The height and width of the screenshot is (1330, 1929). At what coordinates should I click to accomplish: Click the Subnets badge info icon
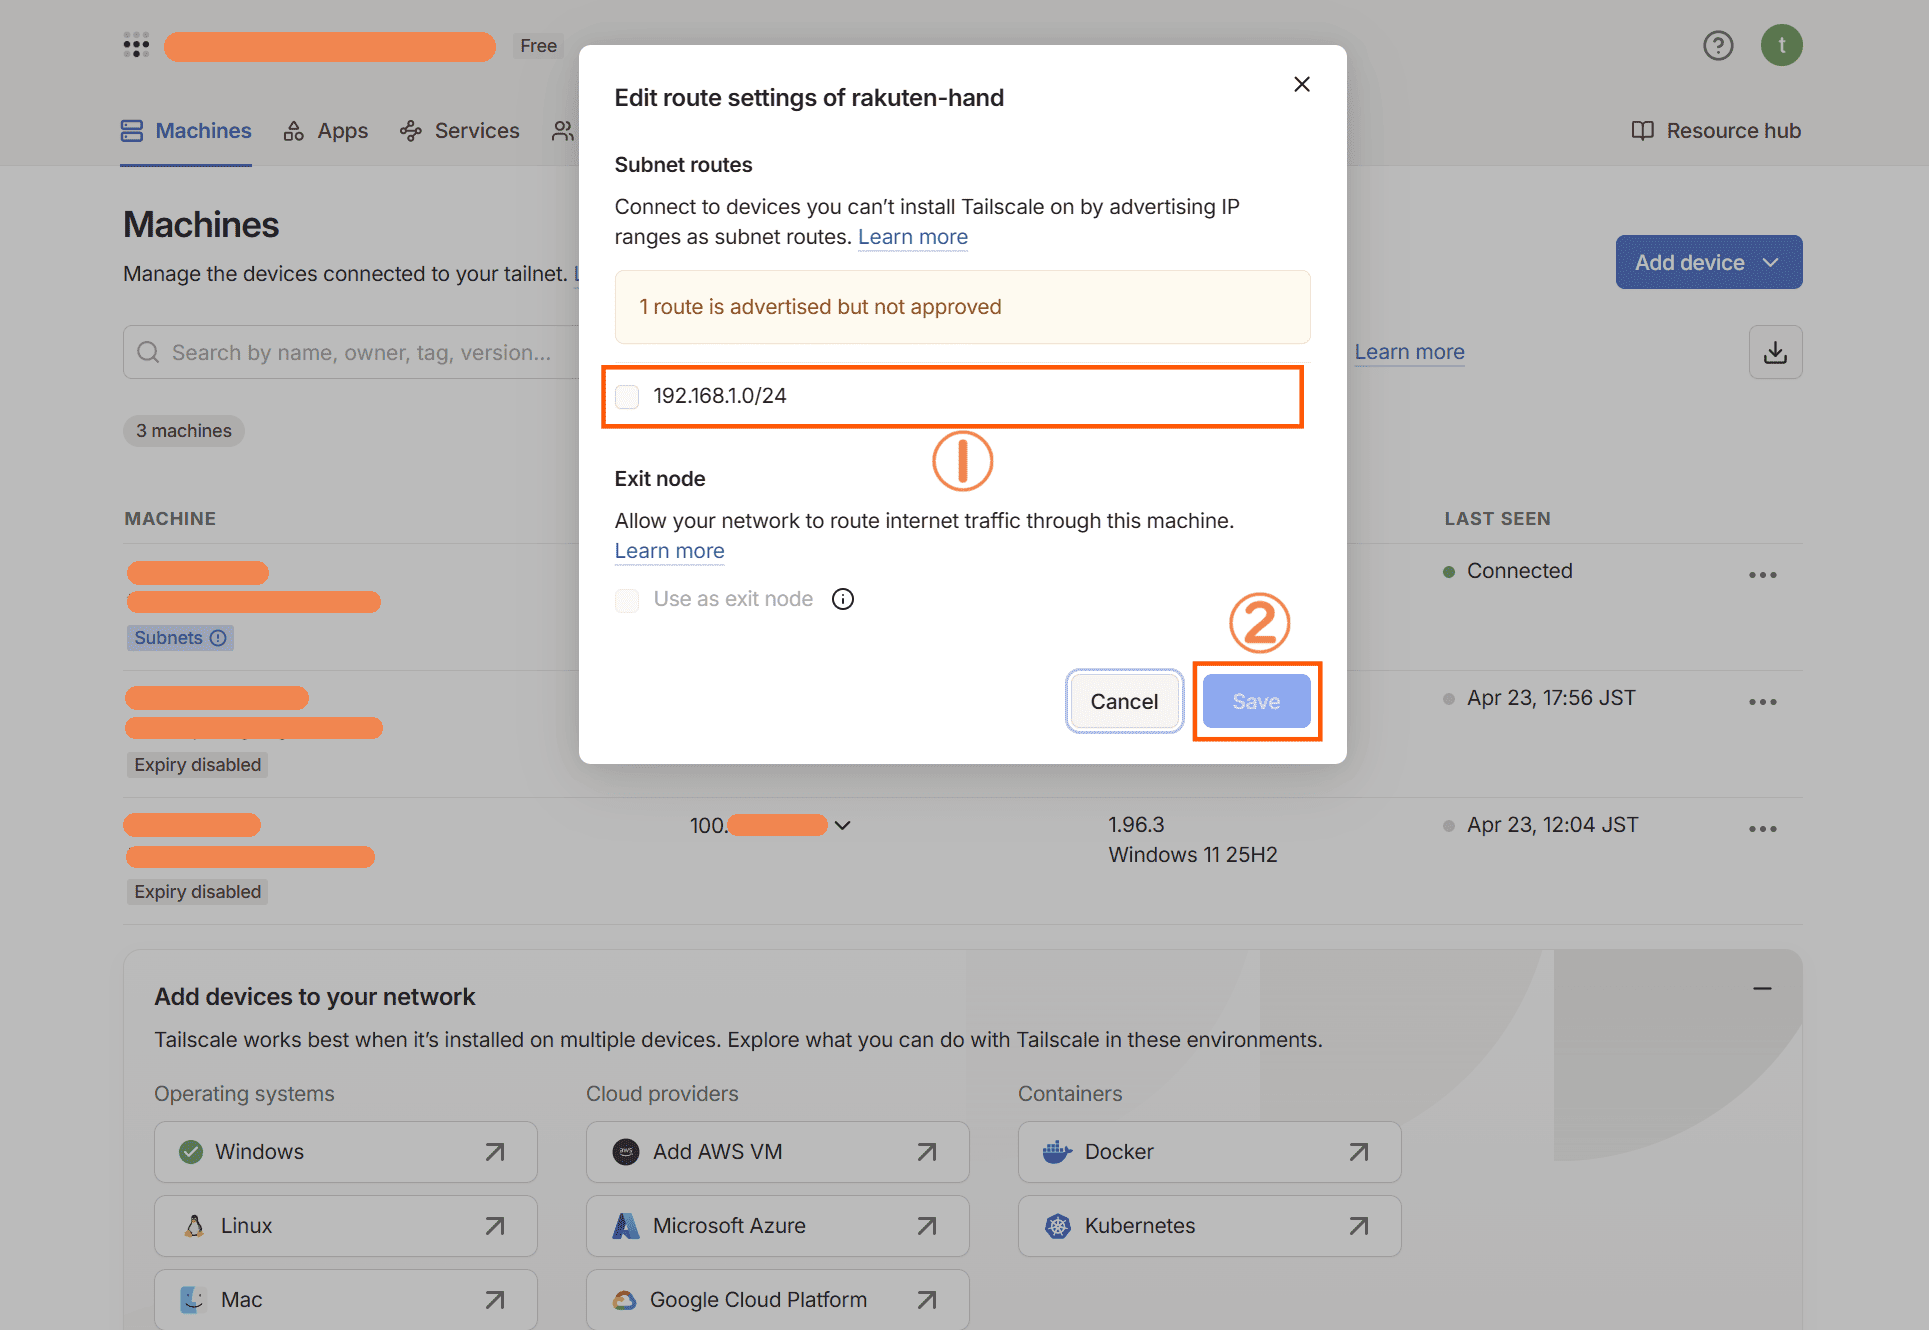(218, 638)
